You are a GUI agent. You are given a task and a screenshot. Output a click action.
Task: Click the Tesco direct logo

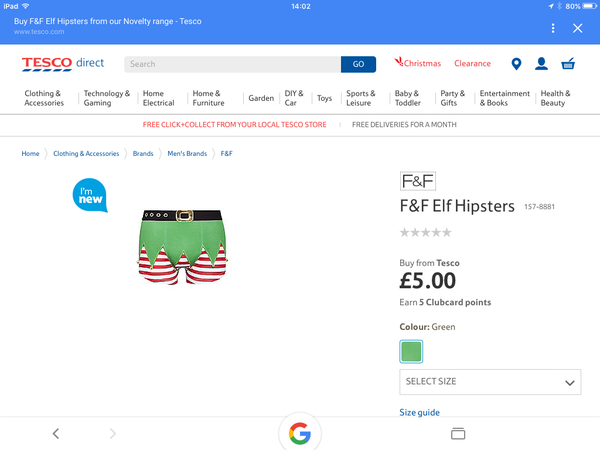pos(63,64)
